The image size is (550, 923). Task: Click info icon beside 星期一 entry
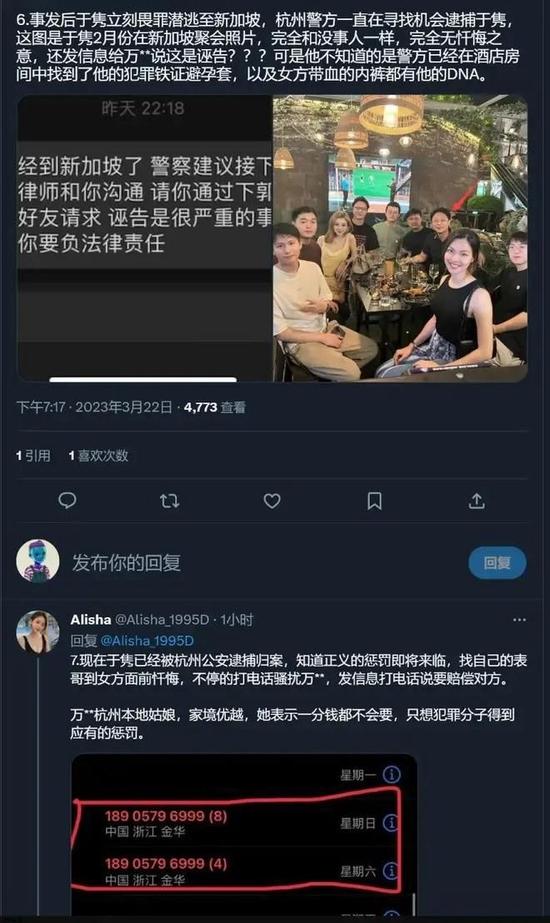391,775
